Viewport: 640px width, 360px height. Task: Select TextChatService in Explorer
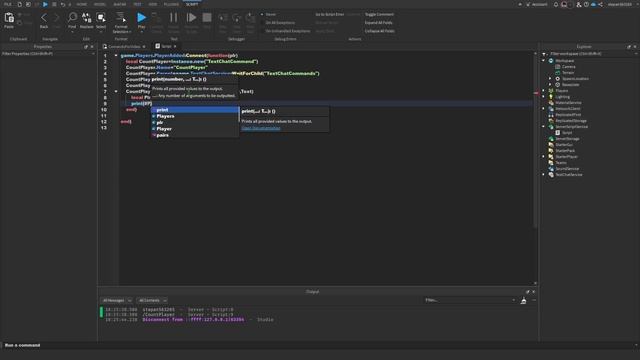tap(569, 175)
